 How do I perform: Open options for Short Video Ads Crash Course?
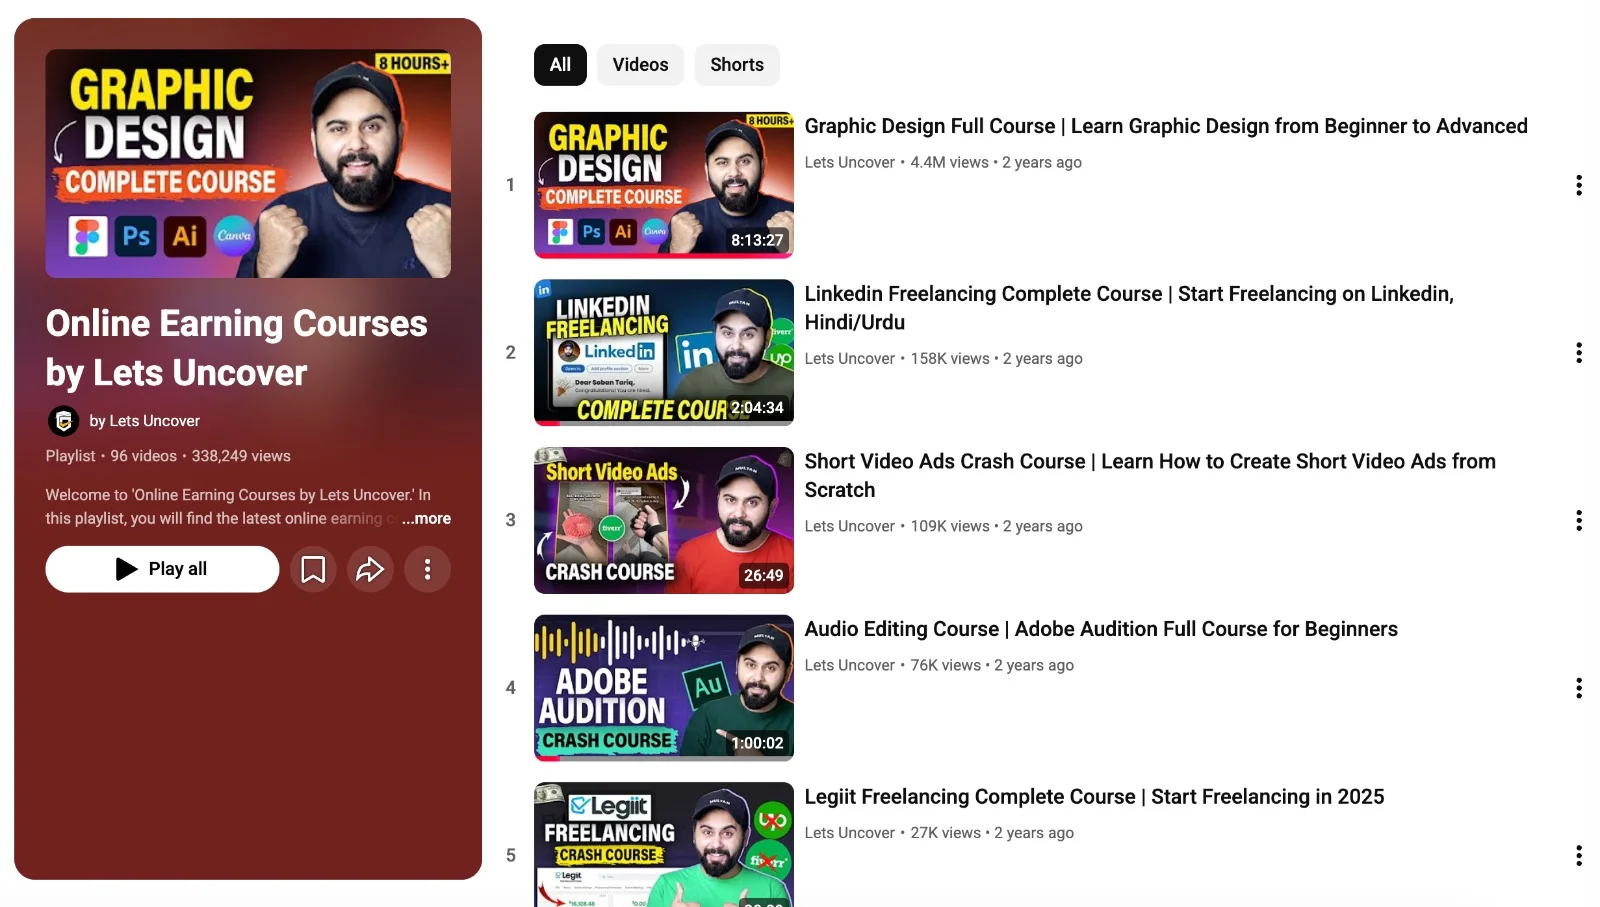pos(1578,520)
